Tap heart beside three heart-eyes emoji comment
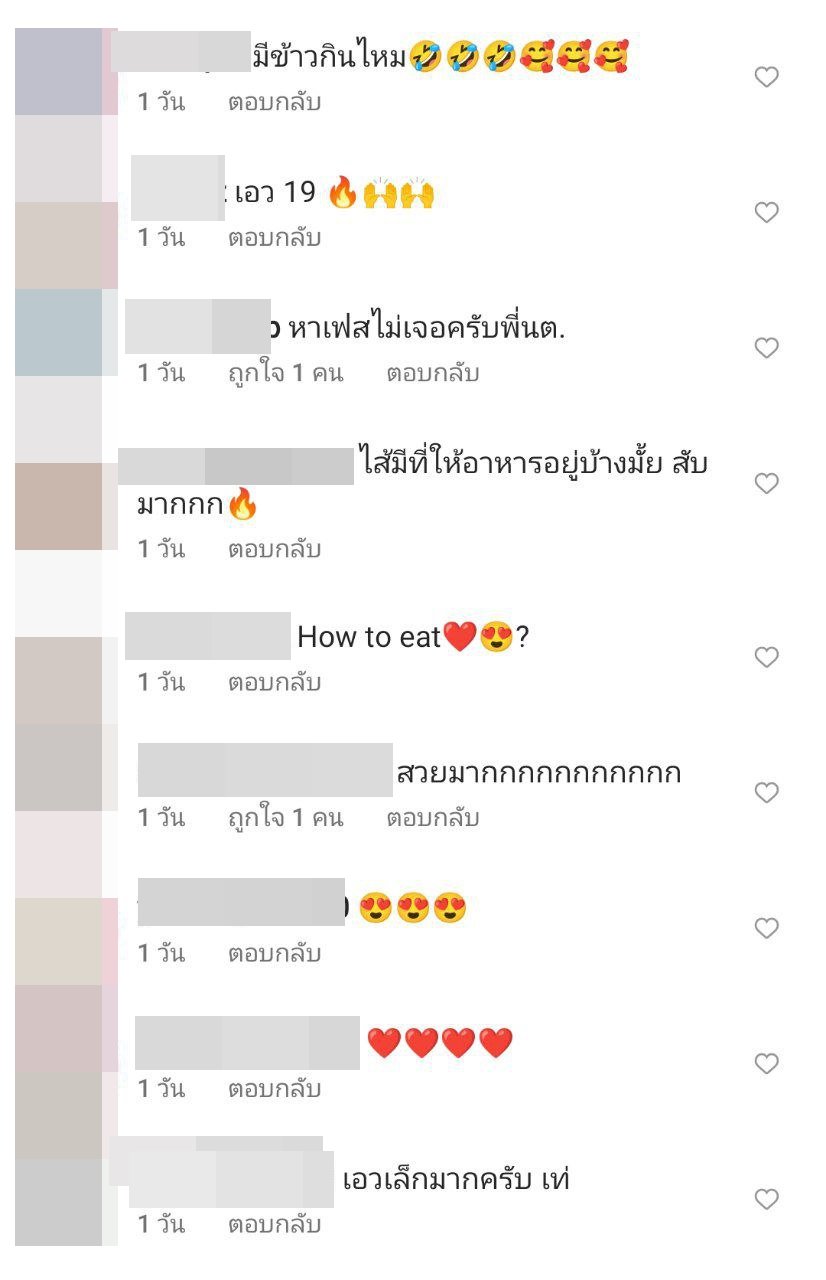The height and width of the screenshot is (1280, 826). pos(766,928)
